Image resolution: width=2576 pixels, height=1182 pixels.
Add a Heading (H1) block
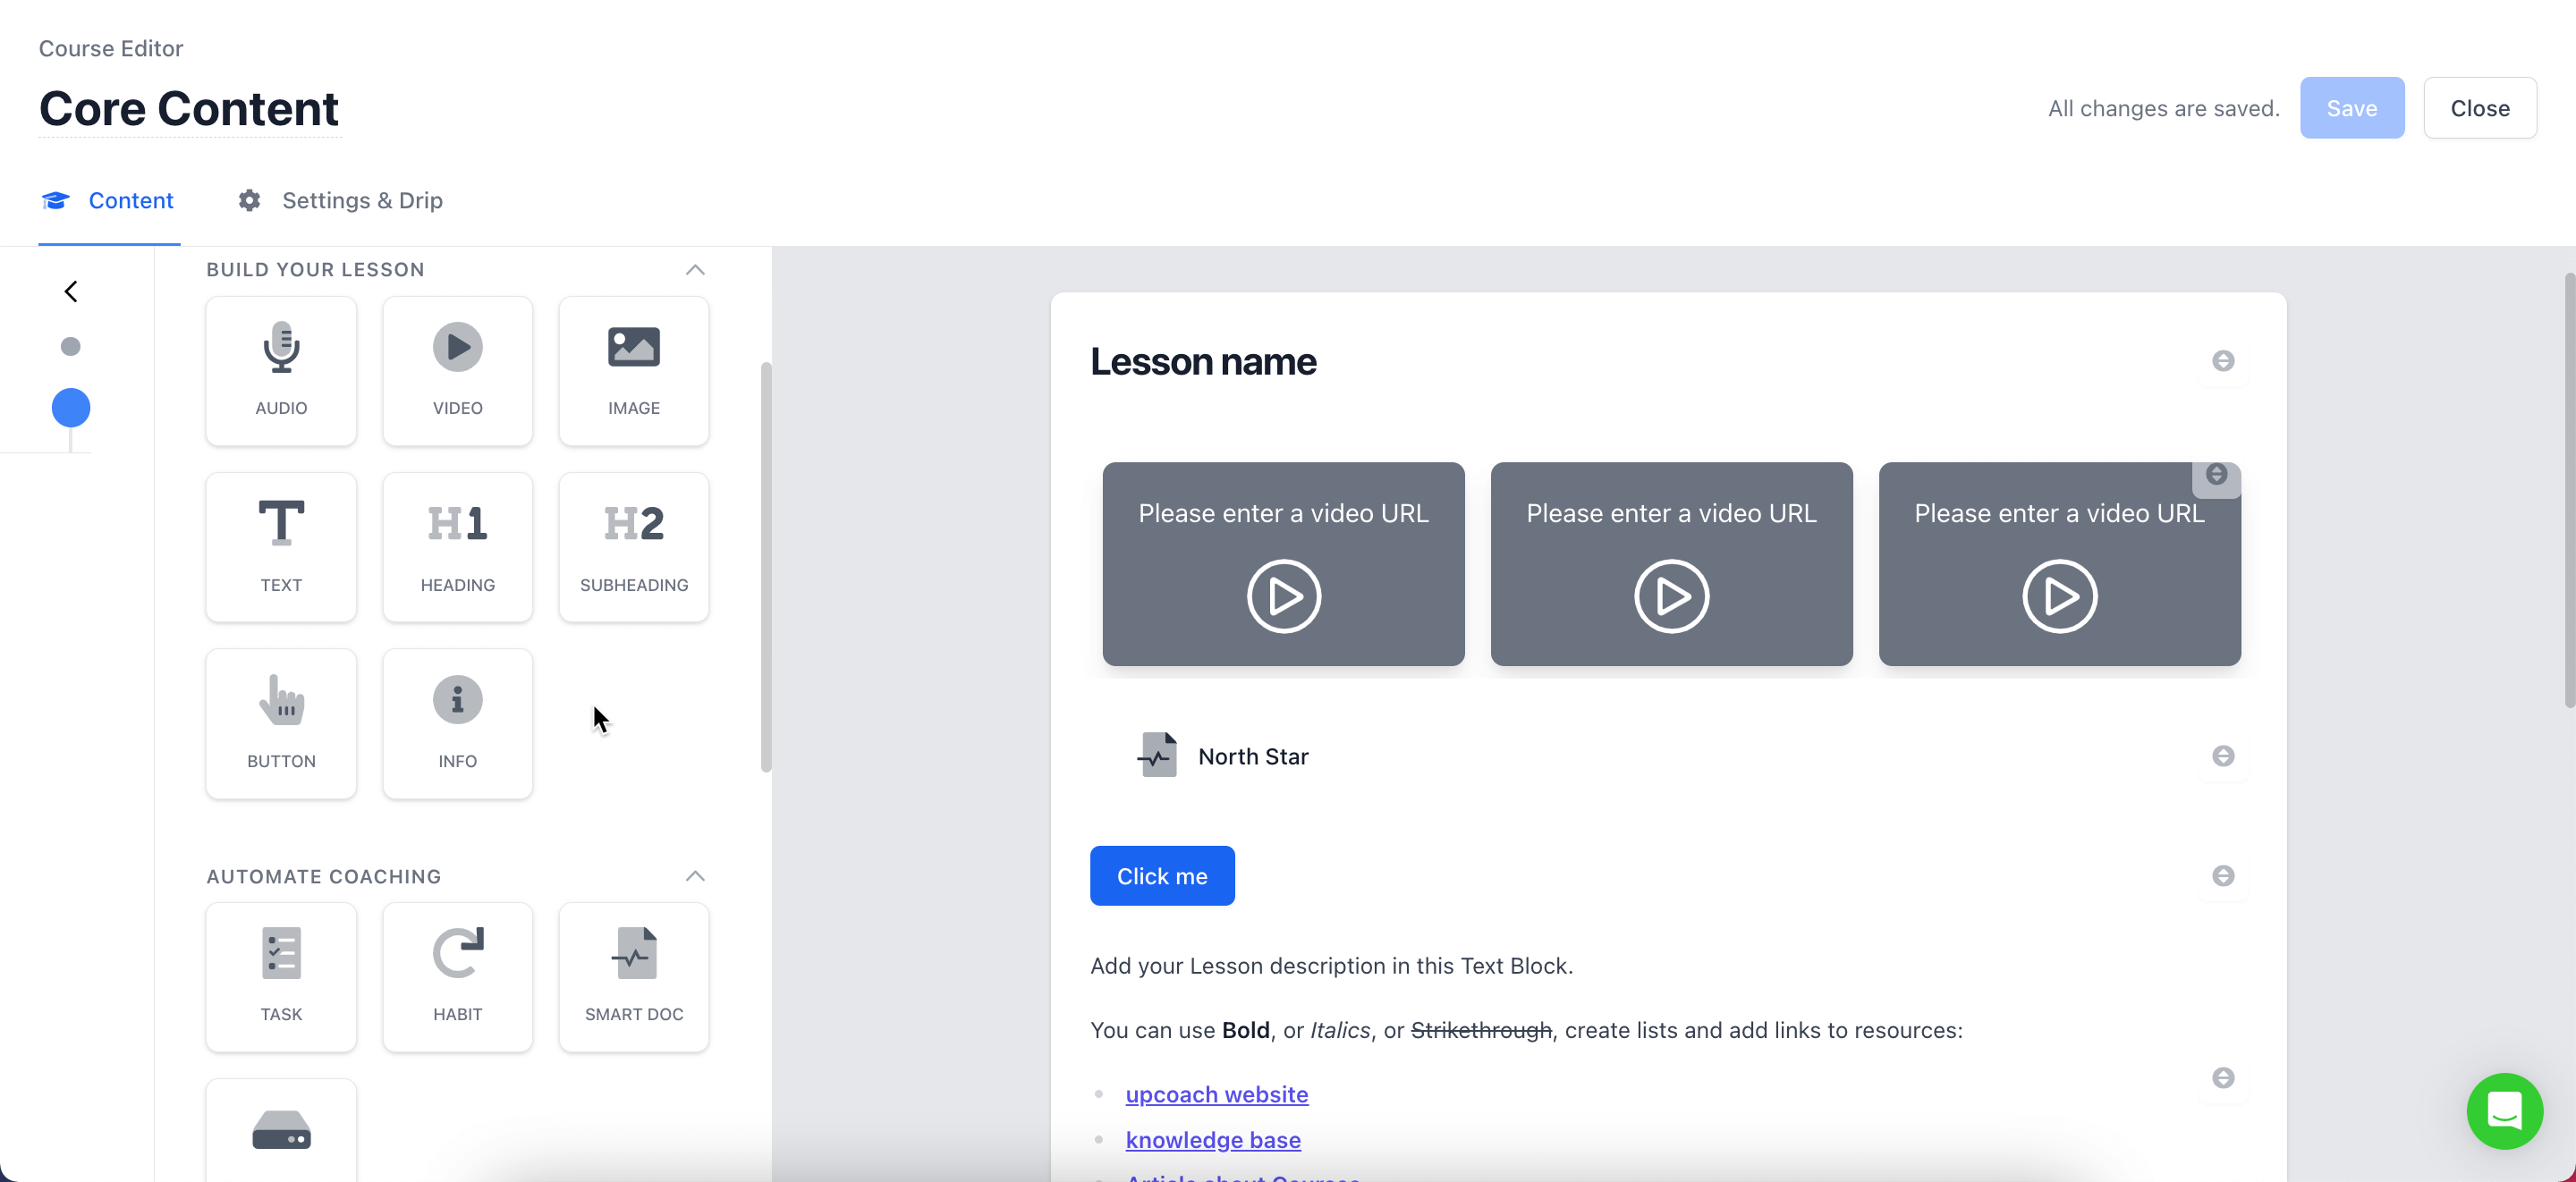point(457,546)
